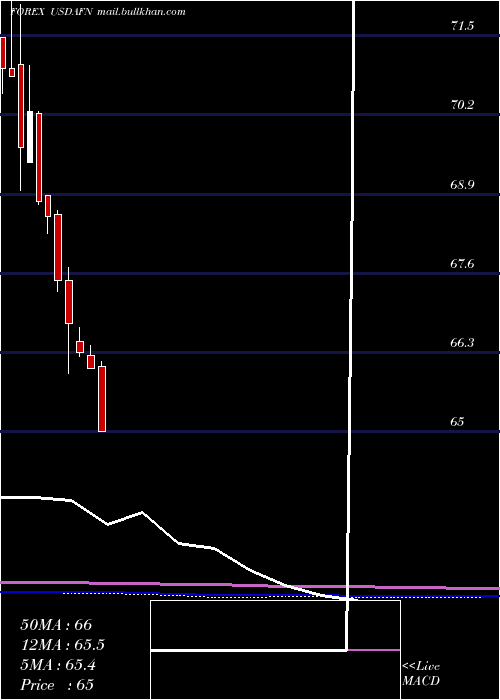Click the 65 price axis label
This screenshot has height=700, width=500.
pyautogui.click(x=457, y=422)
